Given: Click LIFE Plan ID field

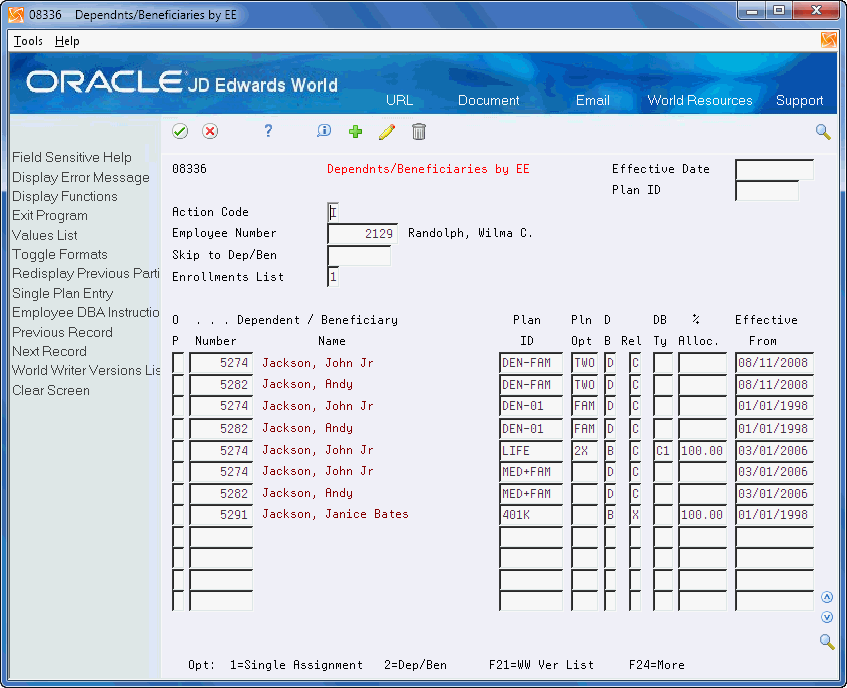Looking at the screenshot, I should click(530, 450).
